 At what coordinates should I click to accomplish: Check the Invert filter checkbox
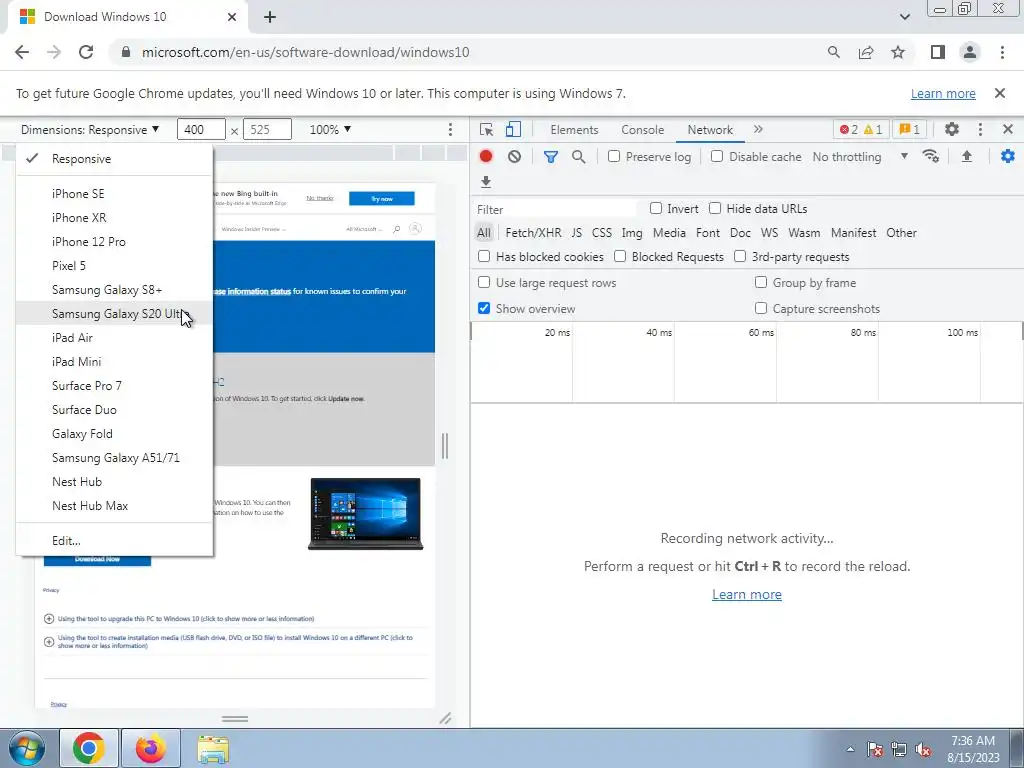[656, 208]
